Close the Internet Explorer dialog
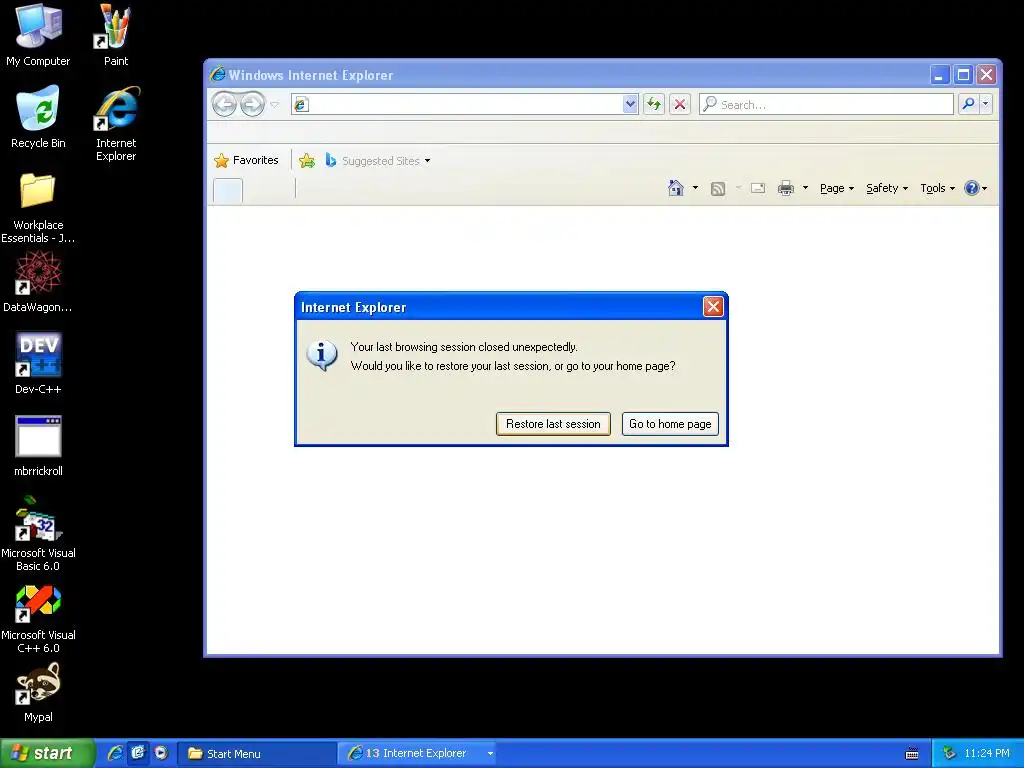The height and width of the screenshot is (768, 1024). click(x=712, y=306)
